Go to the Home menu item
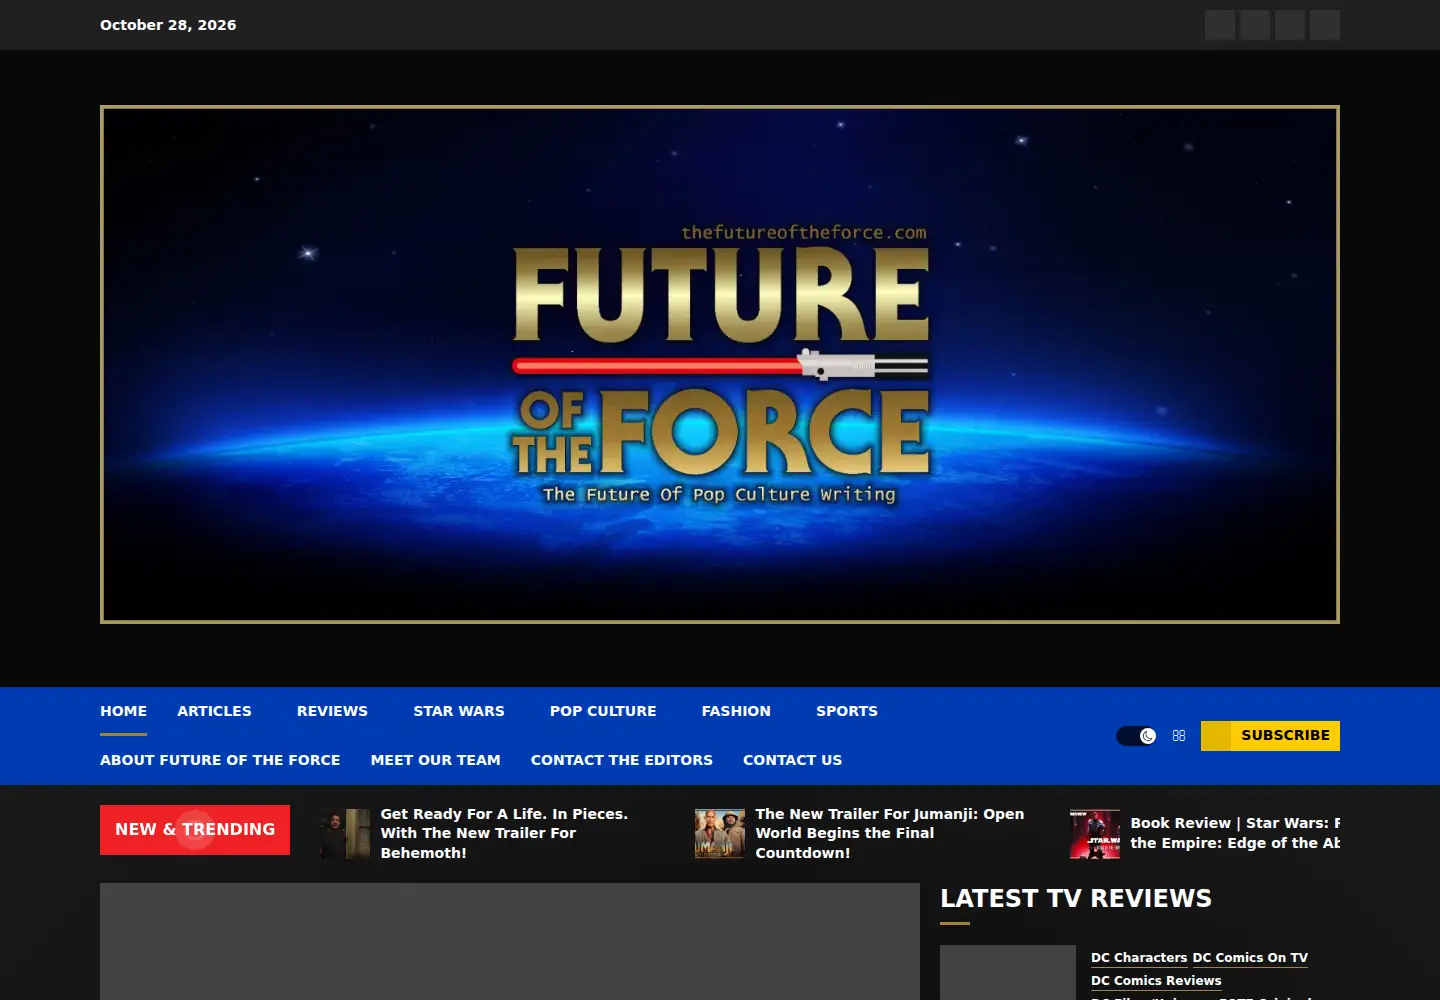The height and width of the screenshot is (1000, 1440). (123, 711)
